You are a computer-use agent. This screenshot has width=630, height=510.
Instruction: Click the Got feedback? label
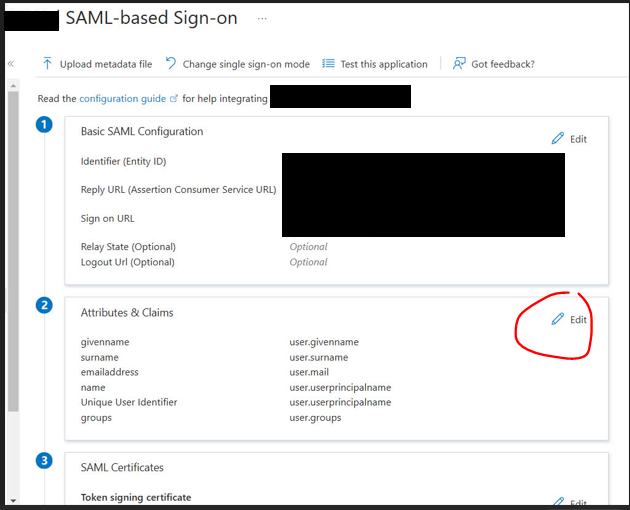pyautogui.click(x=503, y=64)
